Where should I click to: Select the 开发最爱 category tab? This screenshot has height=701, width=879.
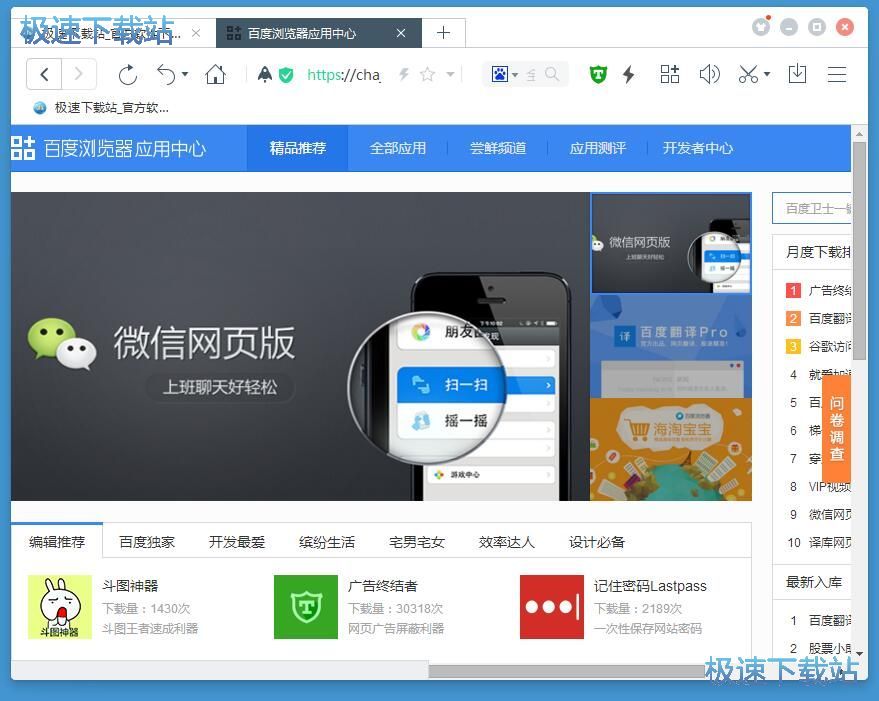tap(237, 542)
